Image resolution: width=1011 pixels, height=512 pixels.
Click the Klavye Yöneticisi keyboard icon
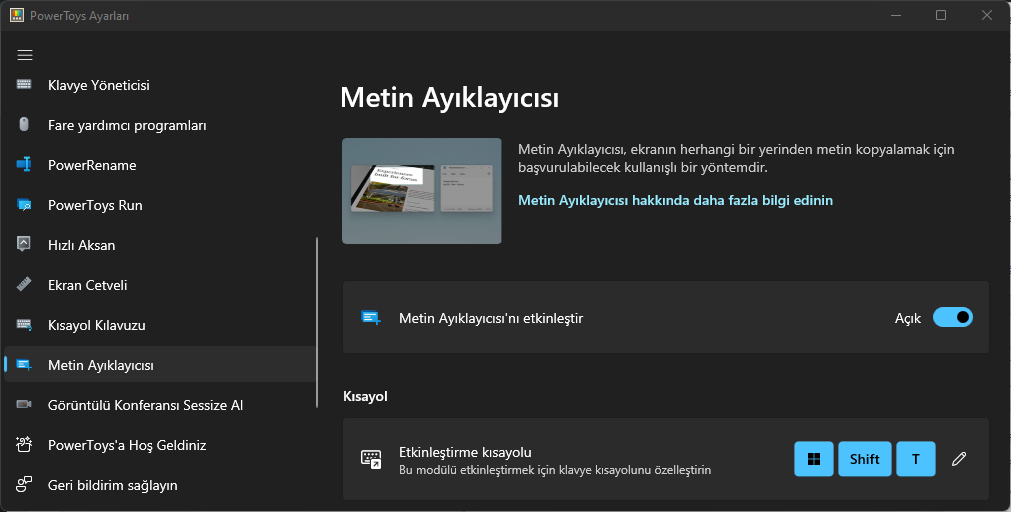point(24,84)
